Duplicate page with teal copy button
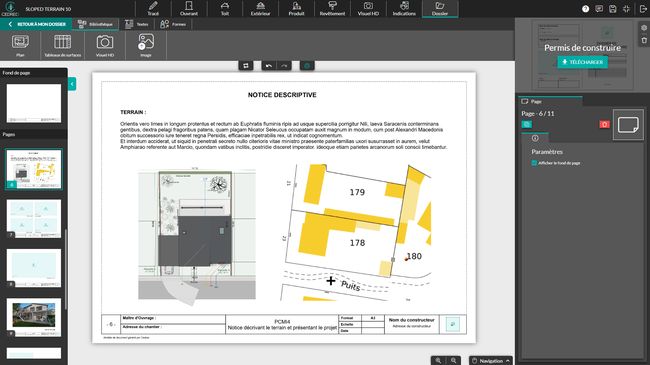Image resolution: width=650 pixels, height=365 pixels. (x=526, y=124)
